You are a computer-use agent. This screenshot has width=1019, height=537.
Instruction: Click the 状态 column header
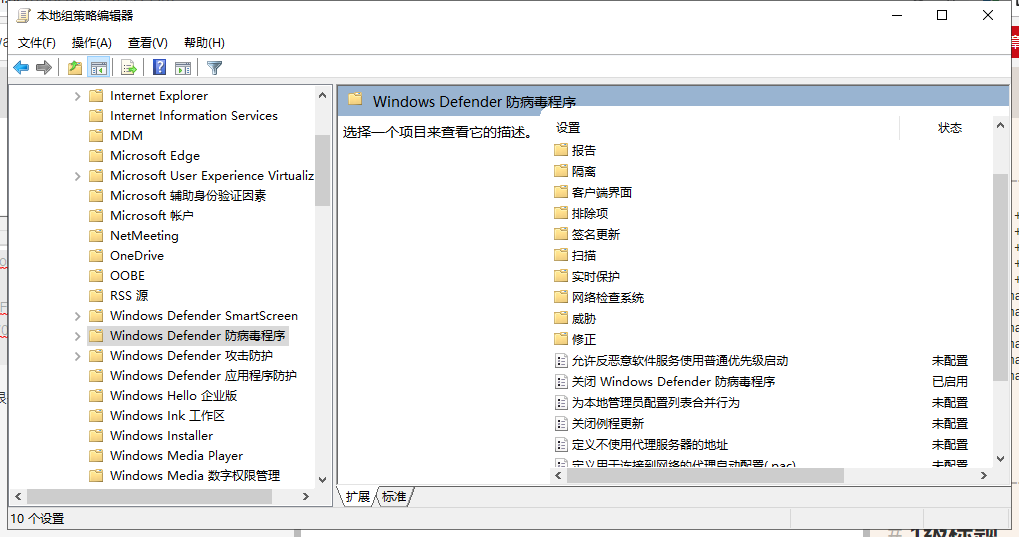[949, 128]
